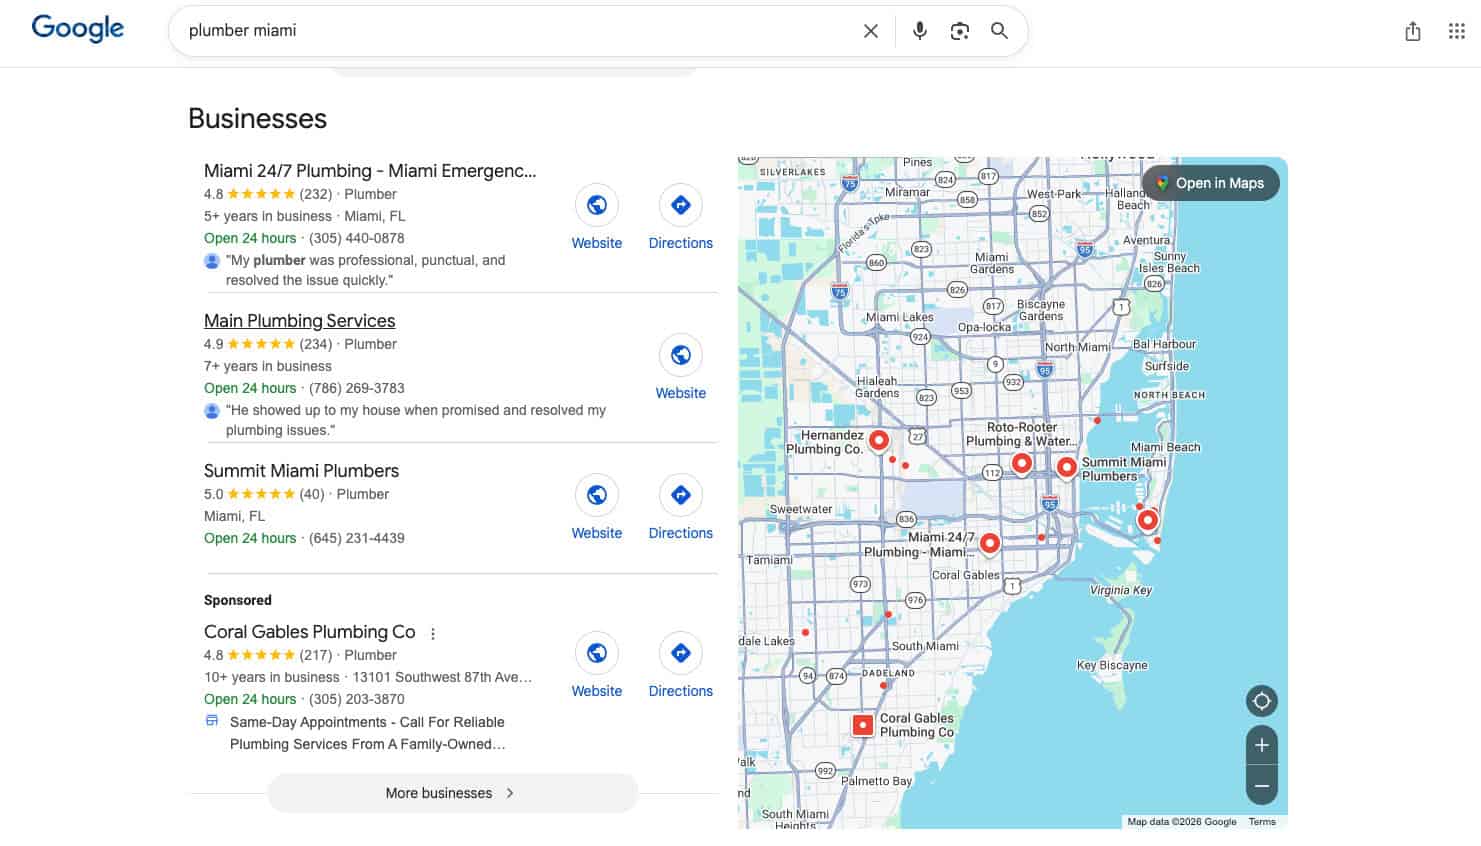The width and height of the screenshot is (1481, 846).
Task: Start a voice search with the microphone icon
Action: click(919, 30)
